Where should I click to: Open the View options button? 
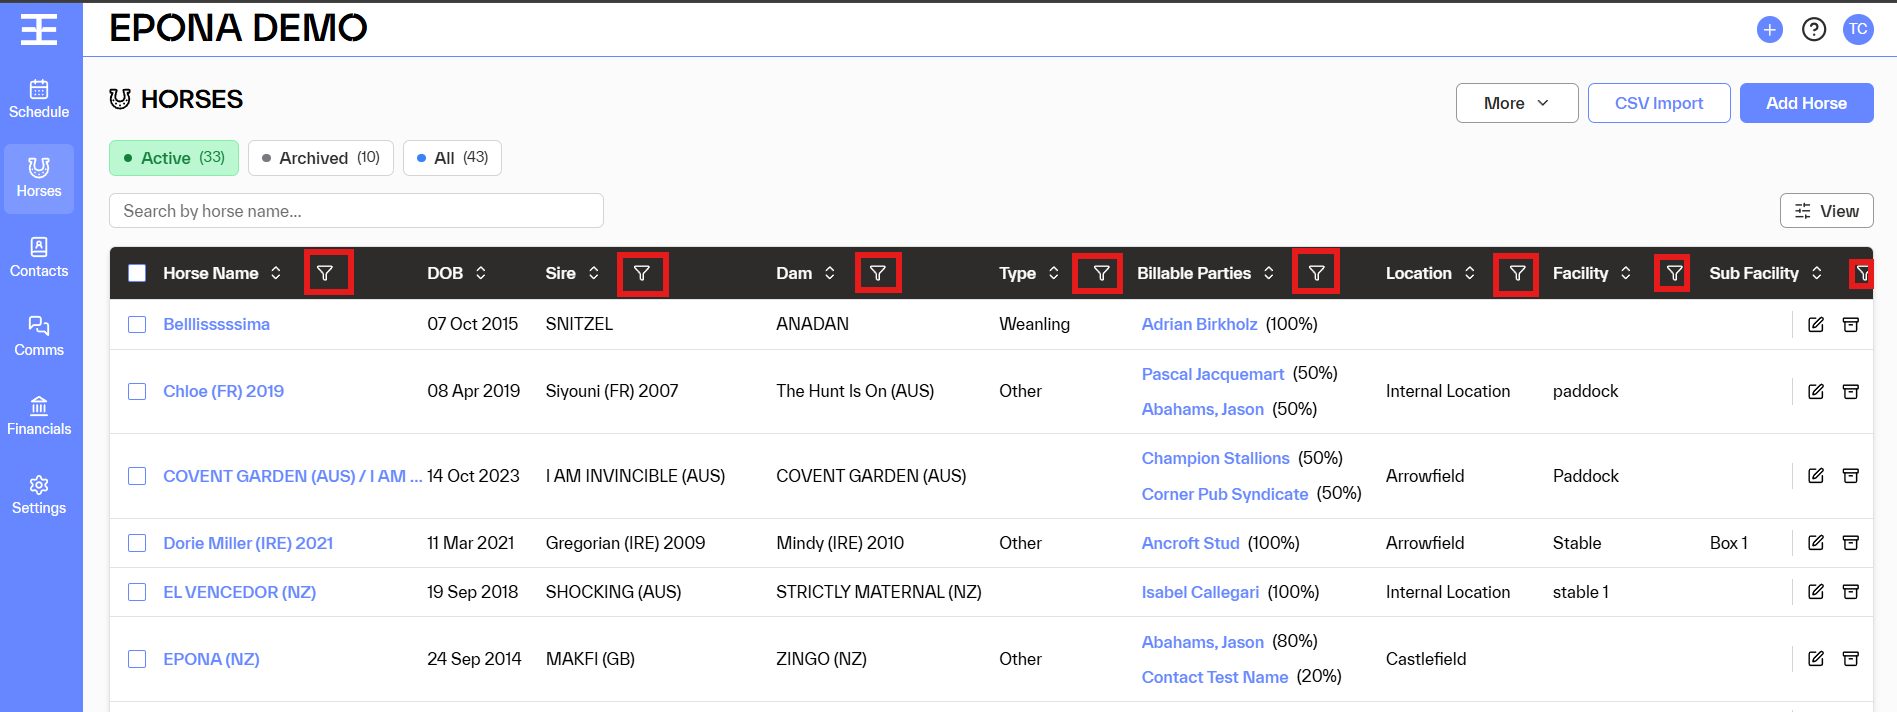point(1826,211)
